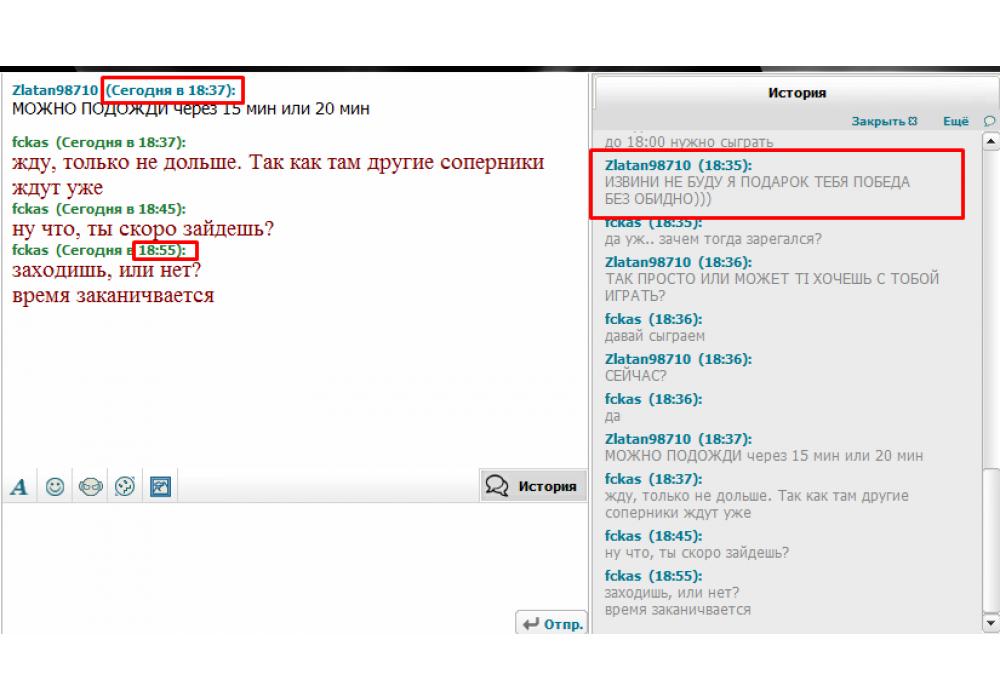Click fckas (18:55) name in history
The height and width of the screenshot is (700, 1000).
coord(623,576)
